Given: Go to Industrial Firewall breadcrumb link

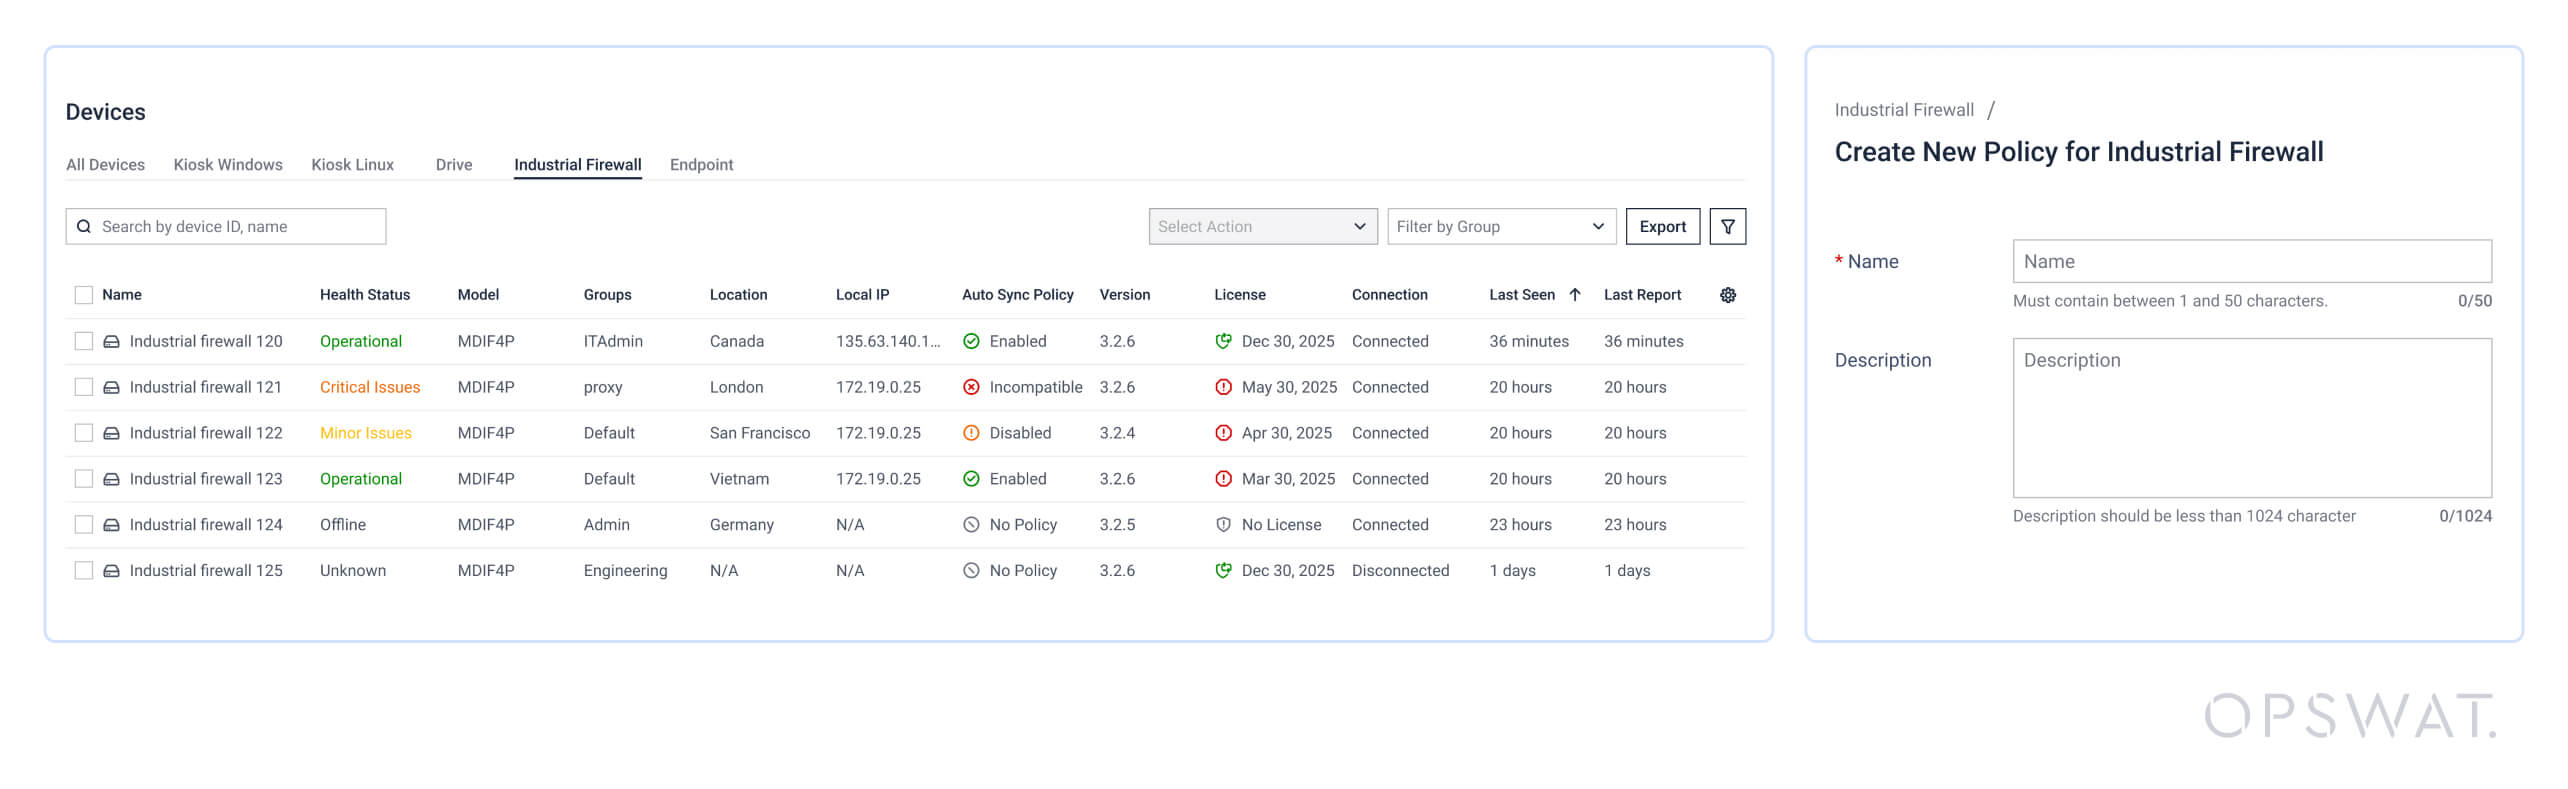Looking at the screenshot, I should click(x=1903, y=110).
